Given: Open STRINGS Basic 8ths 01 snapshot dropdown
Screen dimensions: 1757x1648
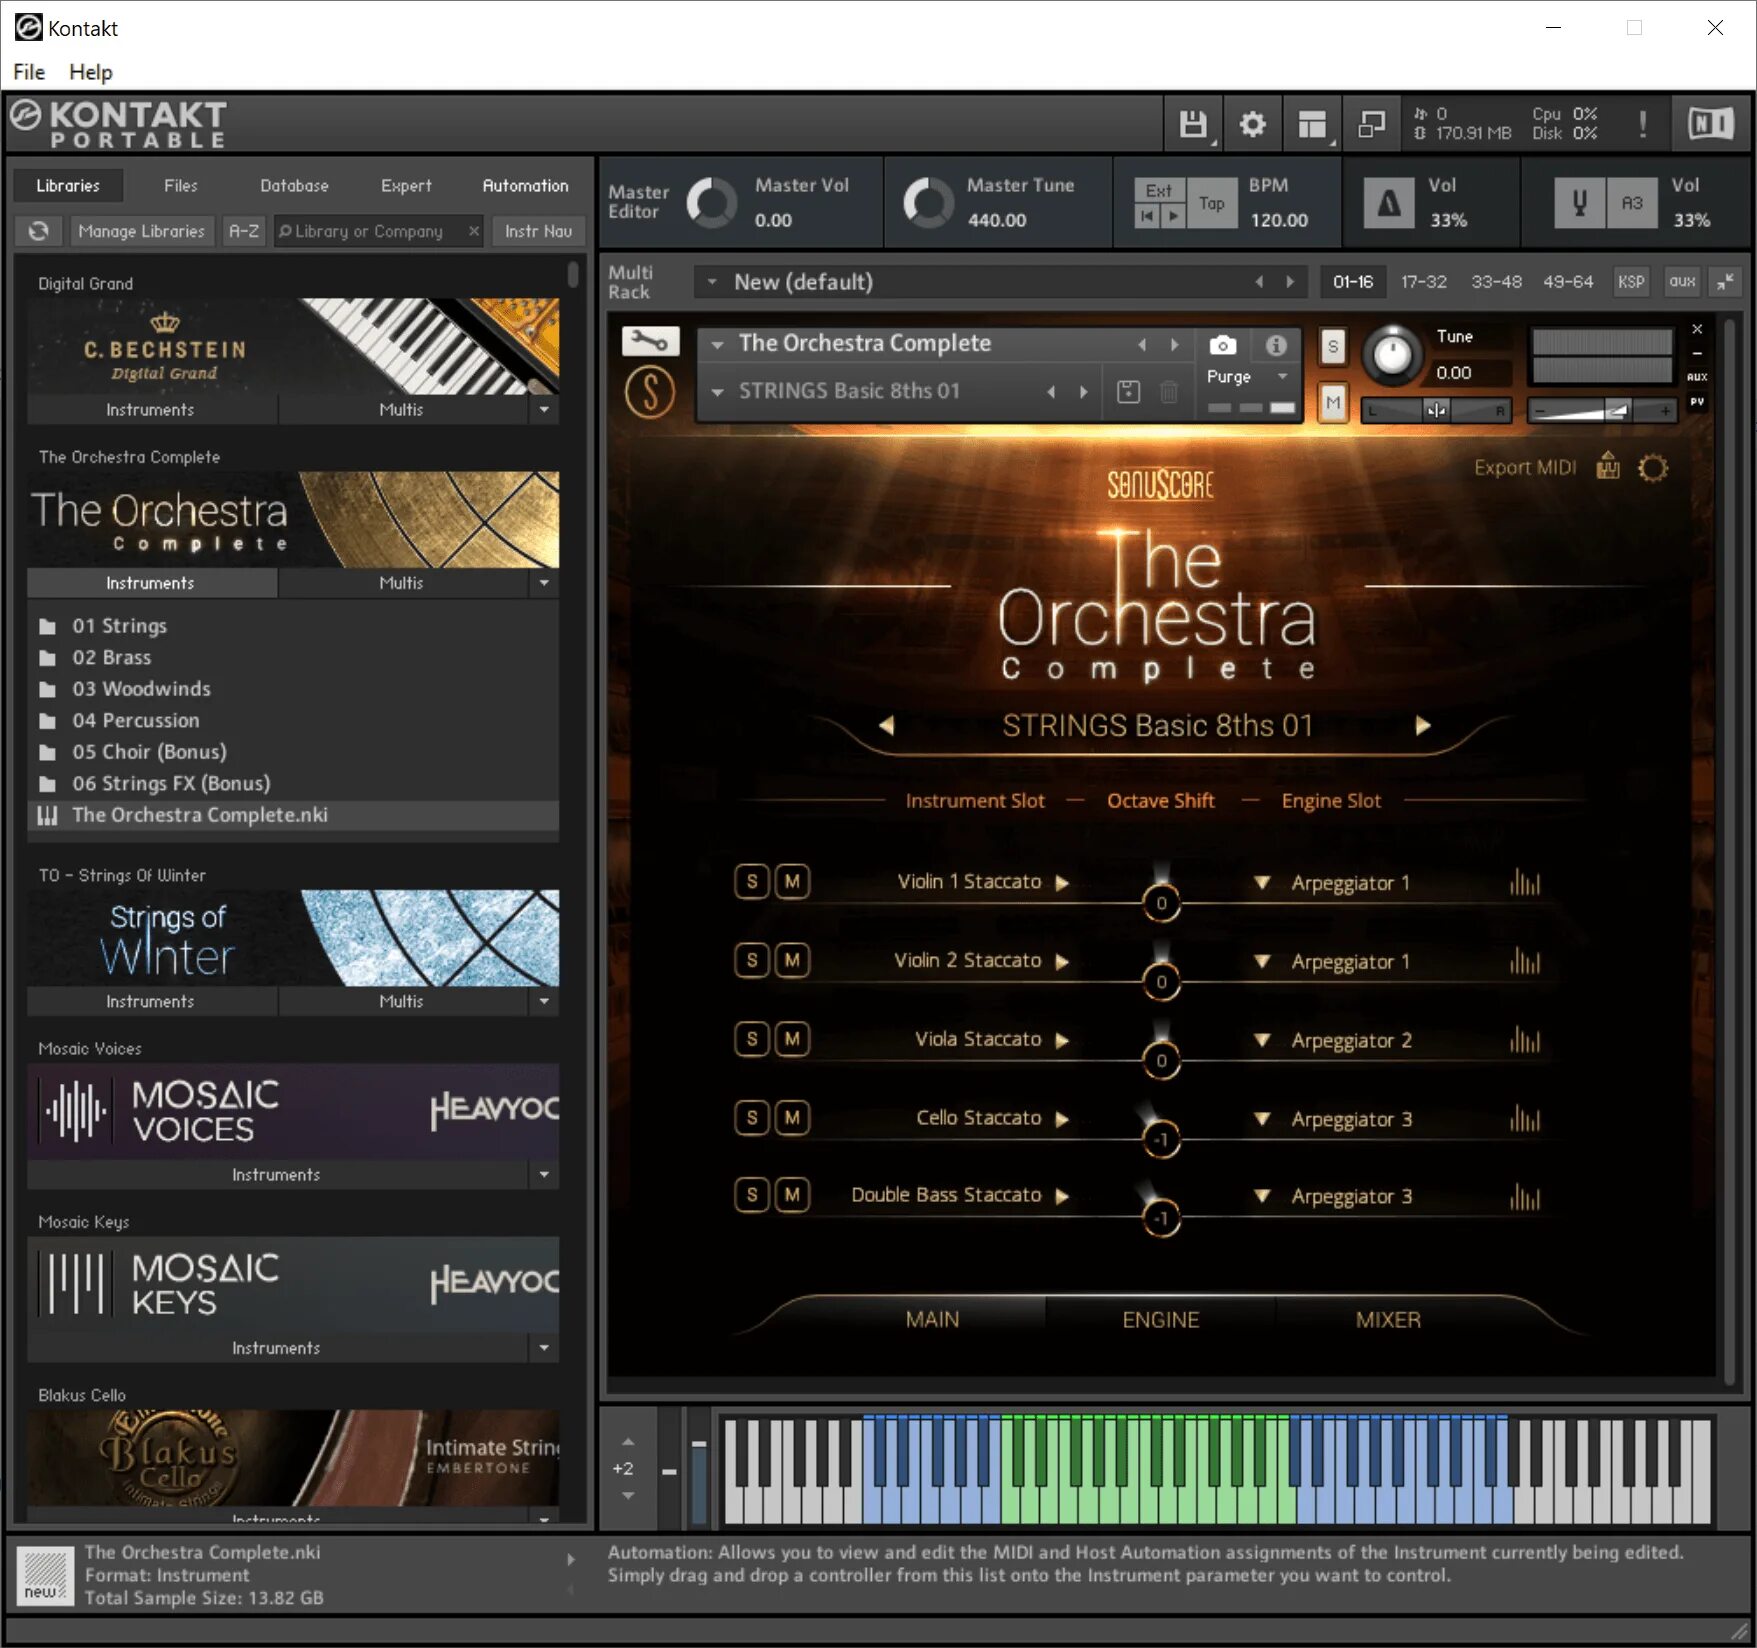Looking at the screenshot, I should 717,392.
